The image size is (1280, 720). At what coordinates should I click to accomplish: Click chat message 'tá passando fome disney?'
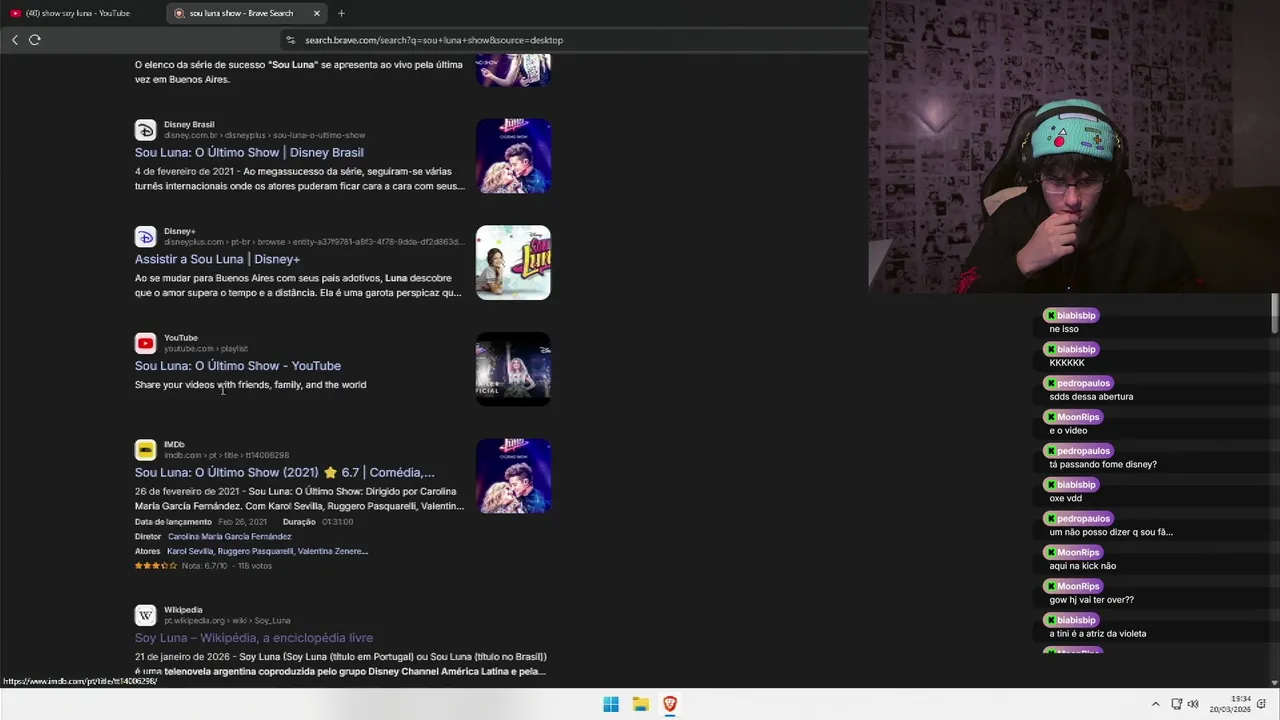point(1103,465)
